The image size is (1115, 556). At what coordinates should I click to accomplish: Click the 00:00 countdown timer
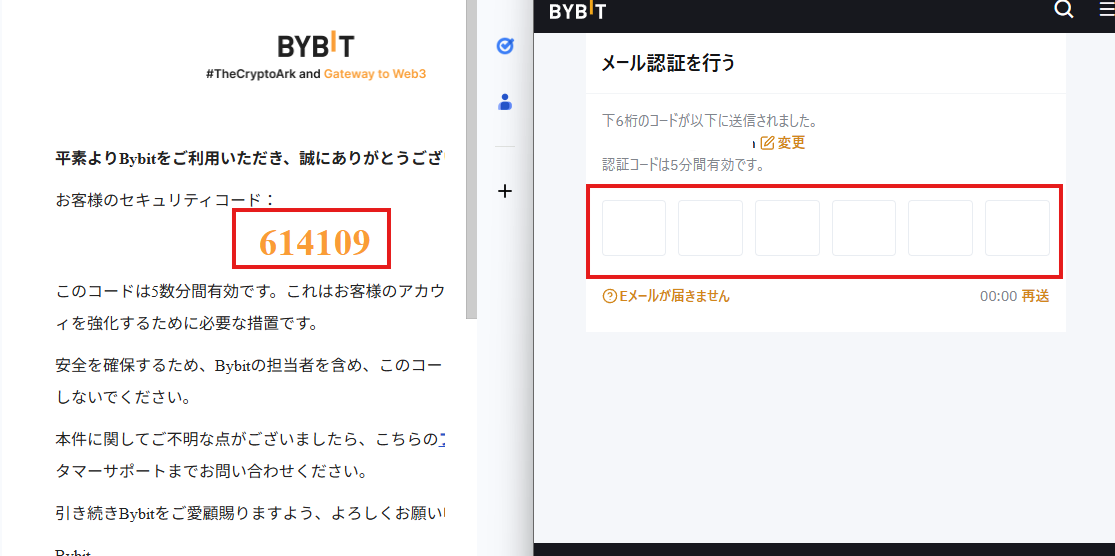998,296
